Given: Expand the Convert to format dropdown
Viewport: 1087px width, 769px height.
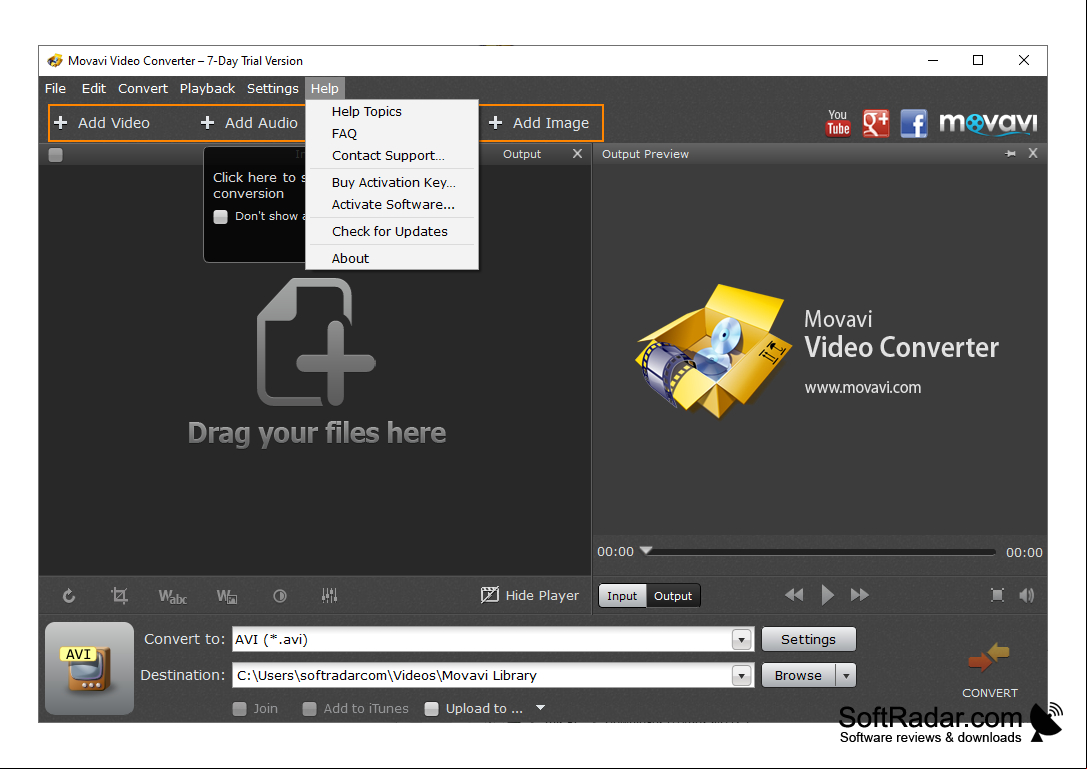Looking at the screenshot, I should (741, 639).
